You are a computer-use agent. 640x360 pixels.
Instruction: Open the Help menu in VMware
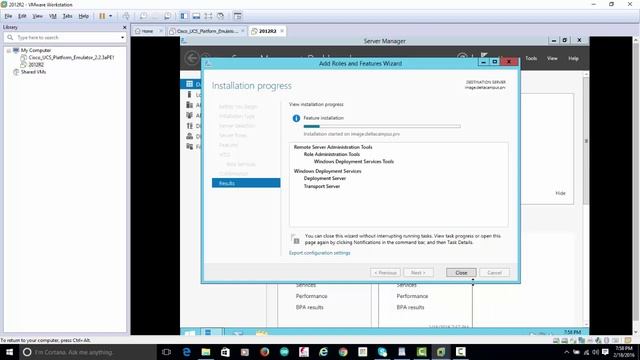click(84, 16)
